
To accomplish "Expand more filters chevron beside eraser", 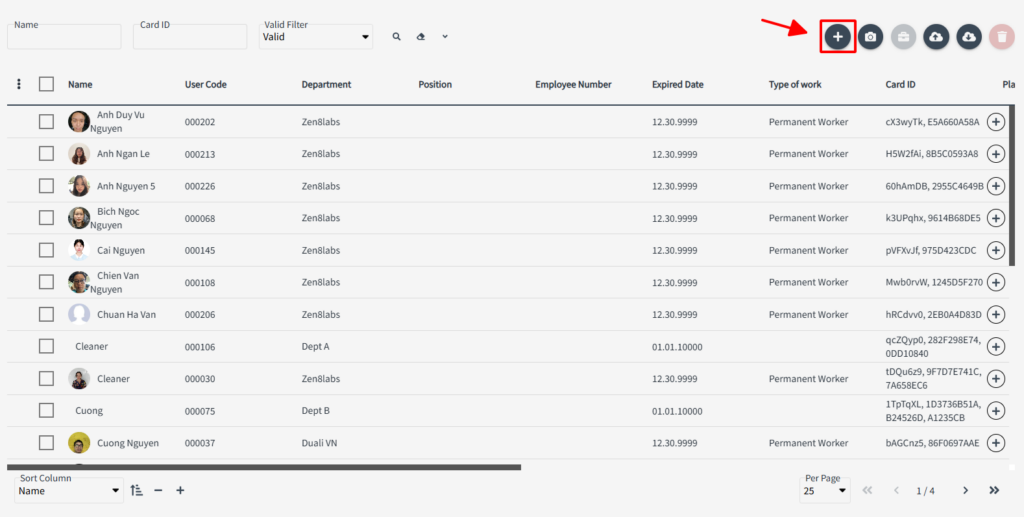I will pyautogui.click(x=445, y=37).
